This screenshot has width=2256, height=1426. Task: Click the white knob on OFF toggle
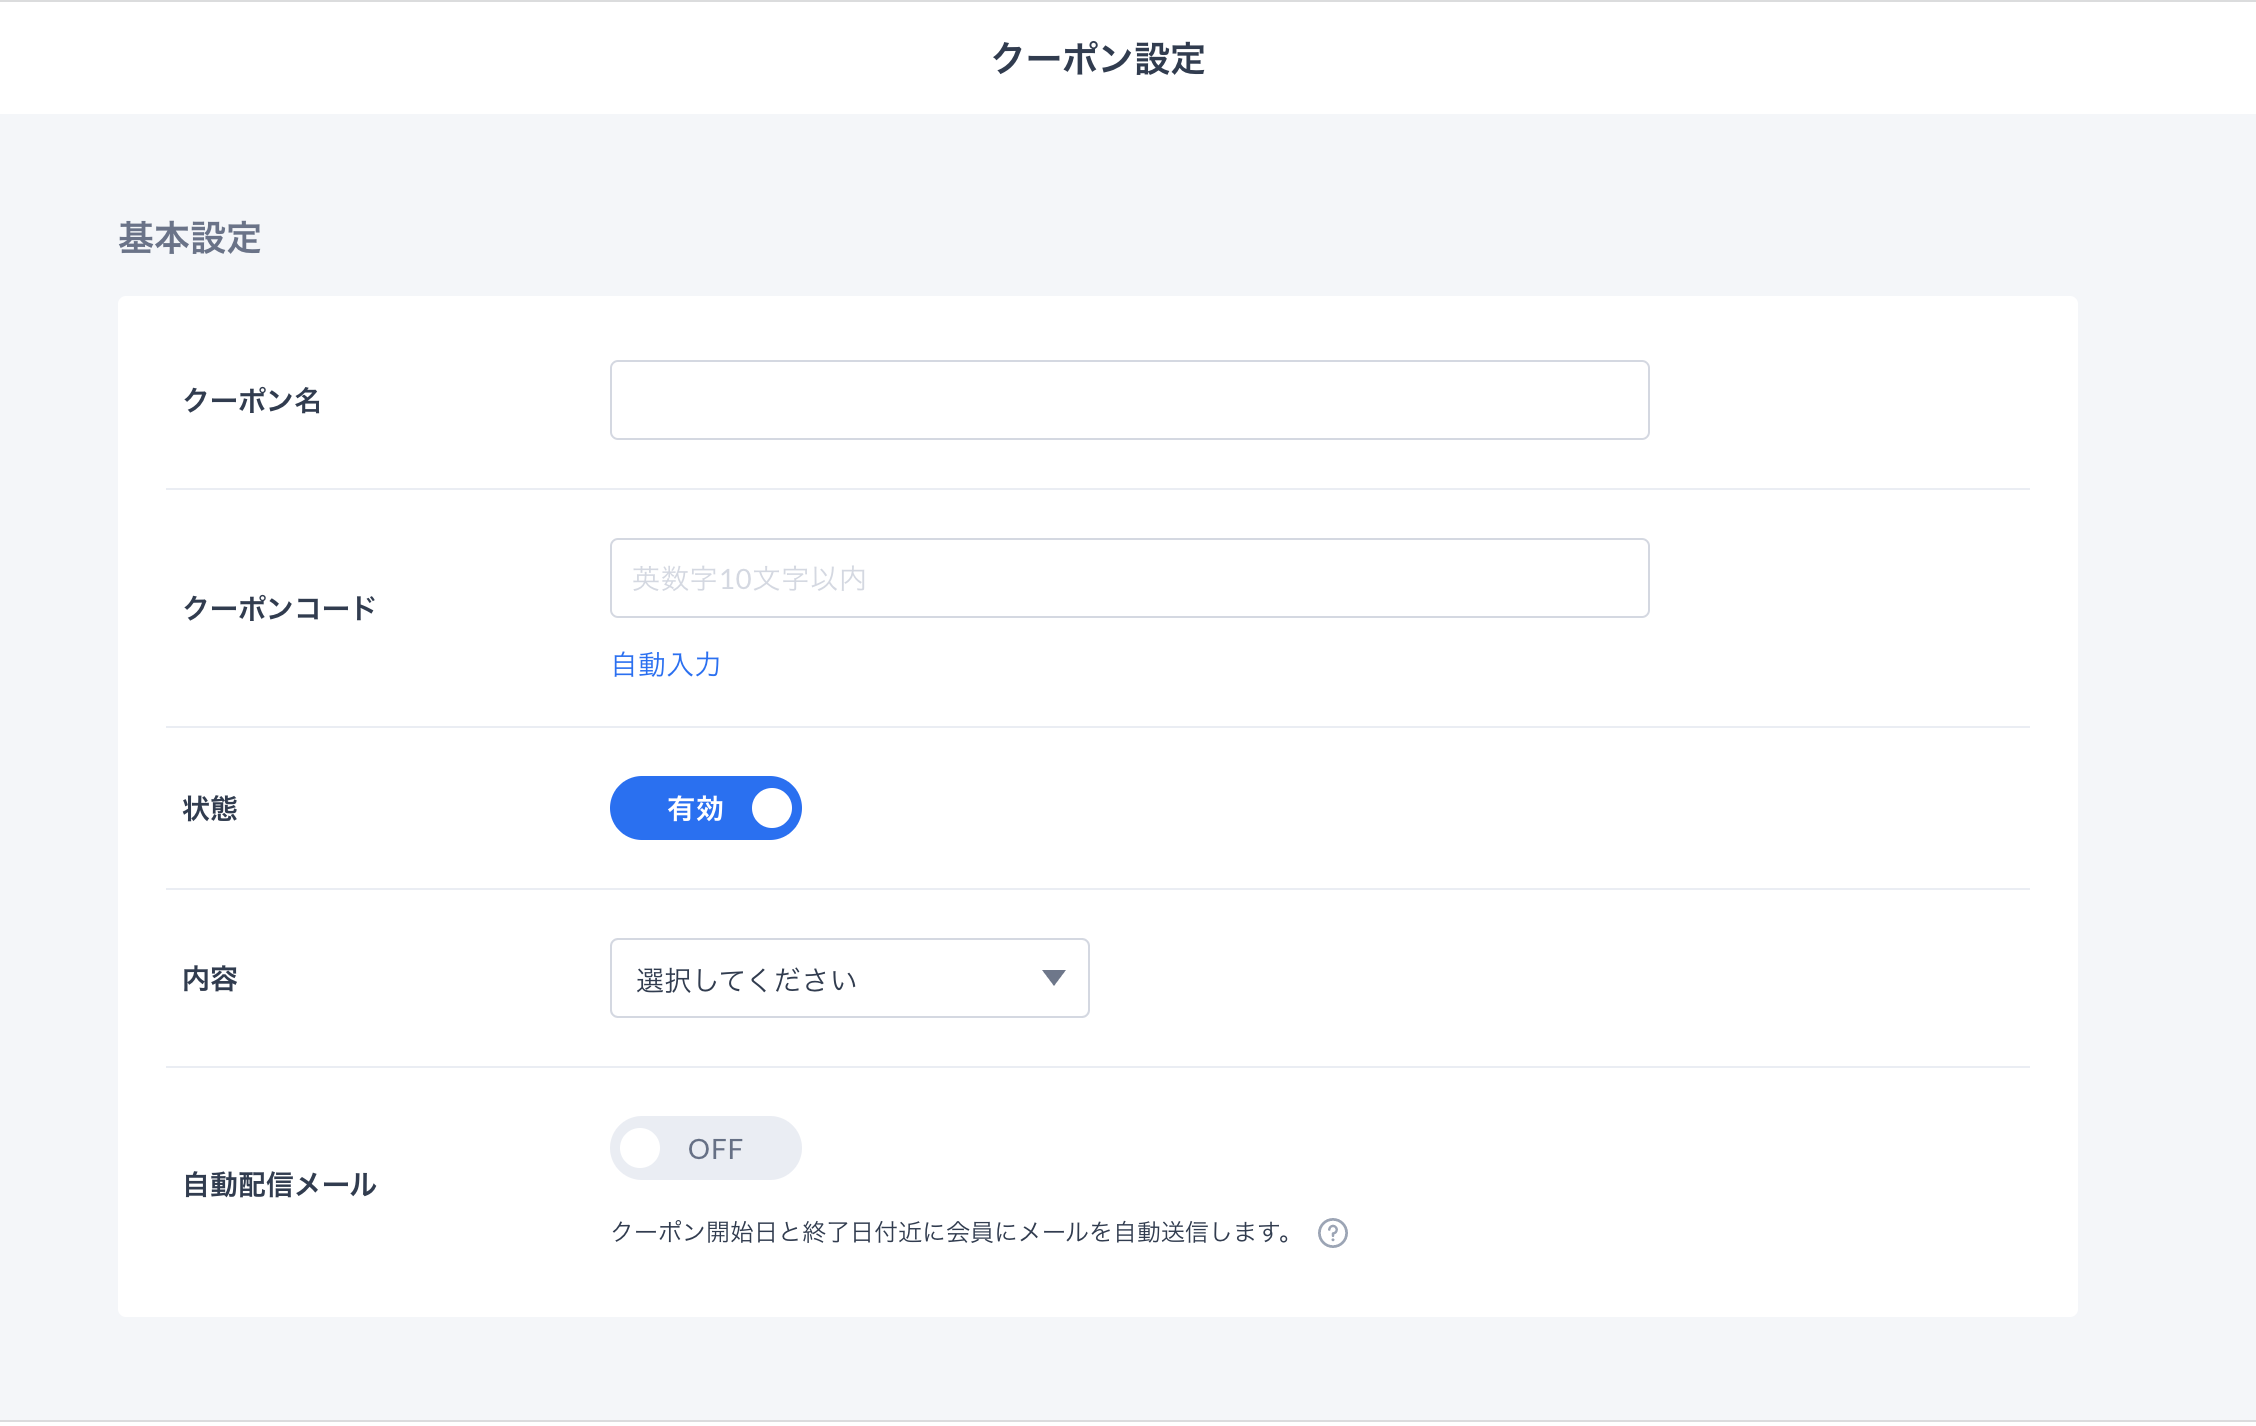tap(640, 1148)
